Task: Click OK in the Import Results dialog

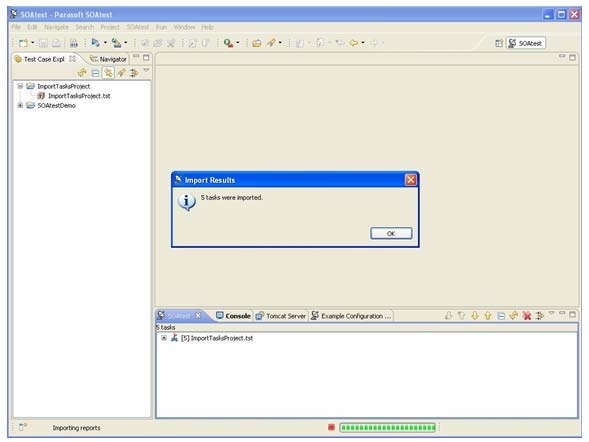Action: (391, 233)
